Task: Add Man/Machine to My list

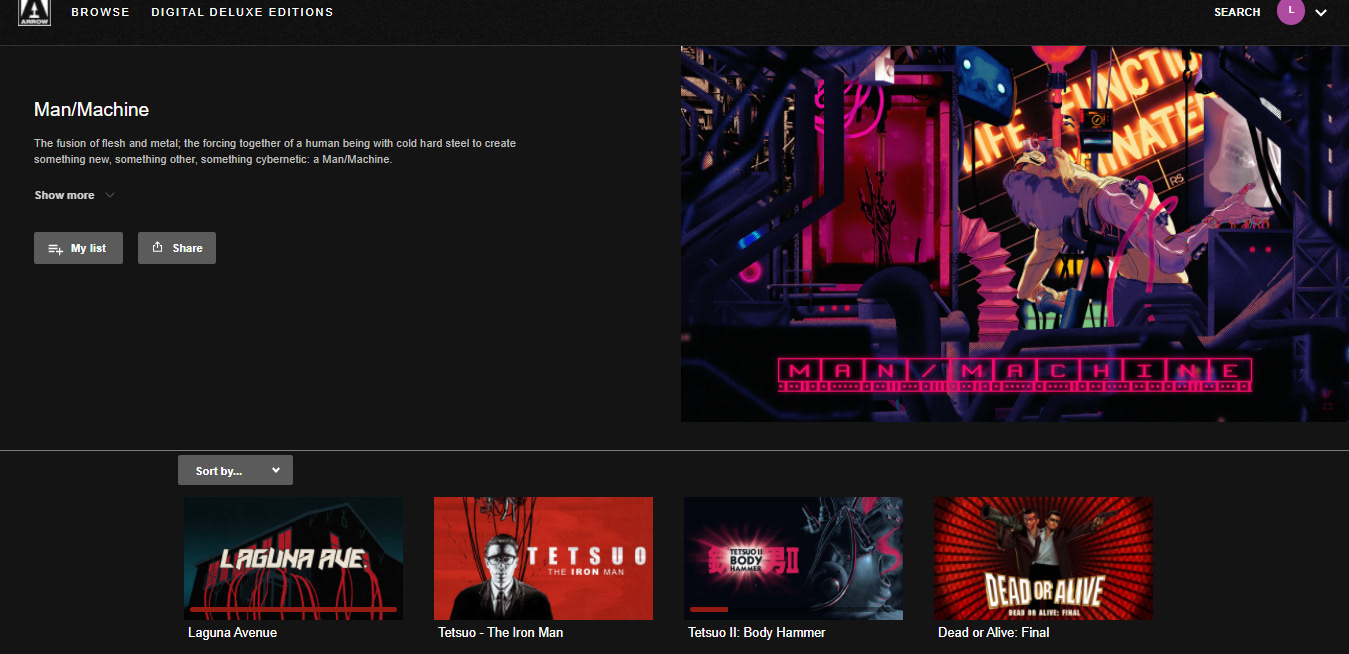Action: point(78,248)
